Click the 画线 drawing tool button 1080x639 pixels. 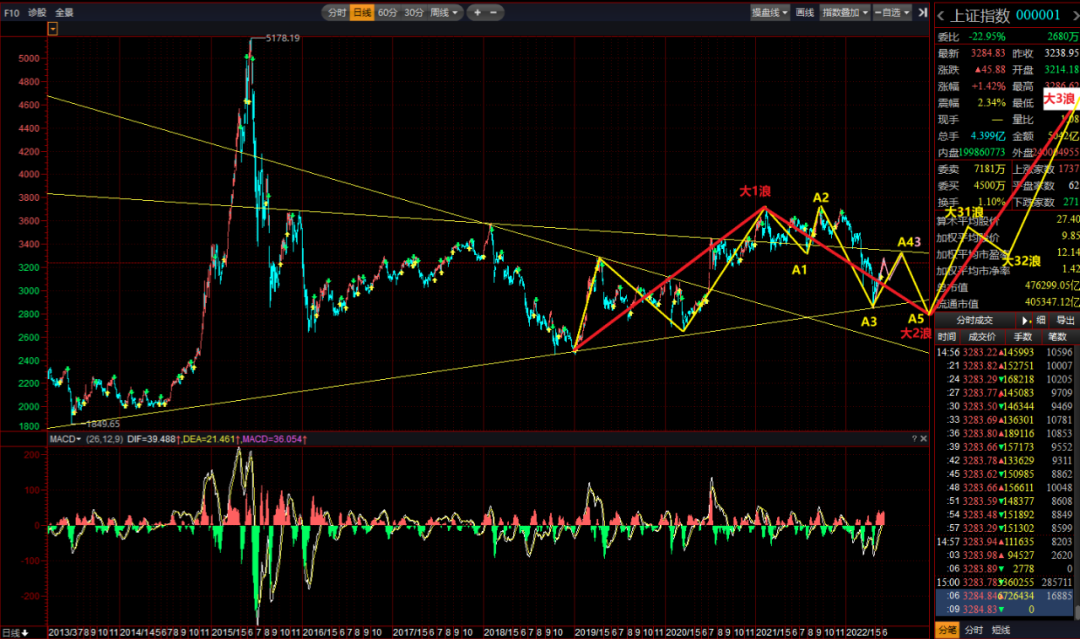pos(805,13)
